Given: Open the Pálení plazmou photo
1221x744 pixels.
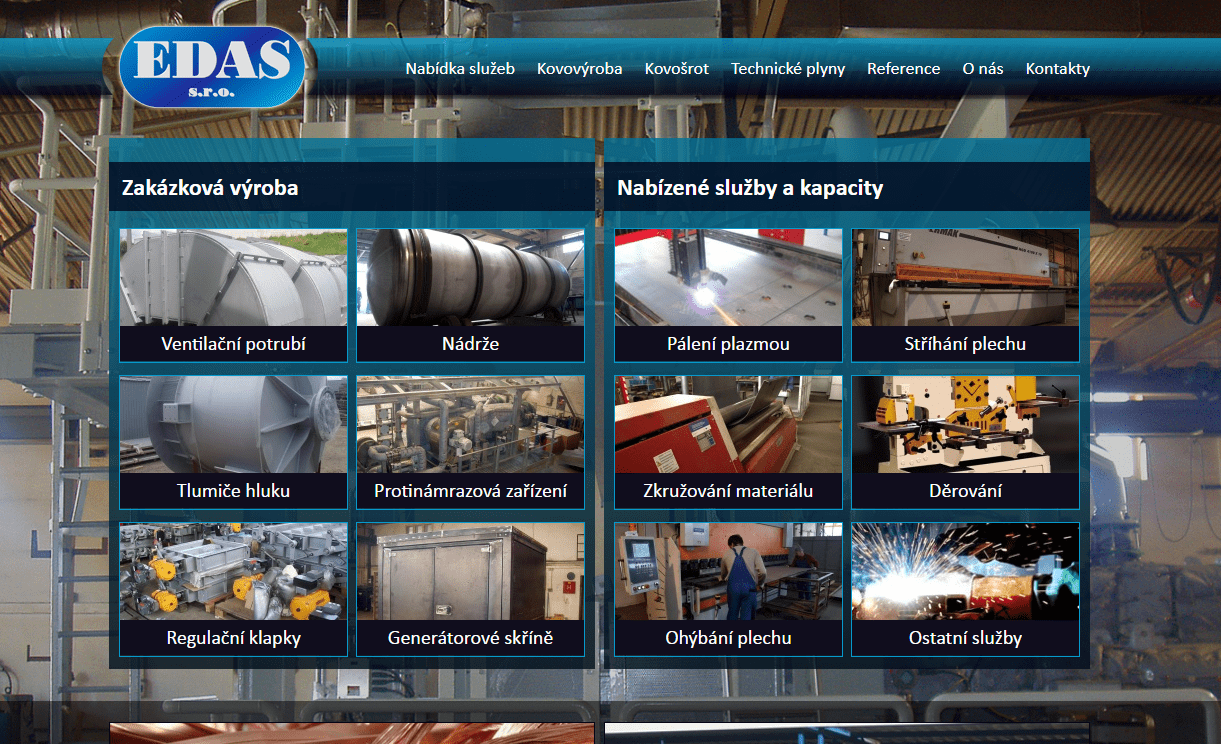Looking at the screenshot, I should pyautogui.click(x=728, y=278).
